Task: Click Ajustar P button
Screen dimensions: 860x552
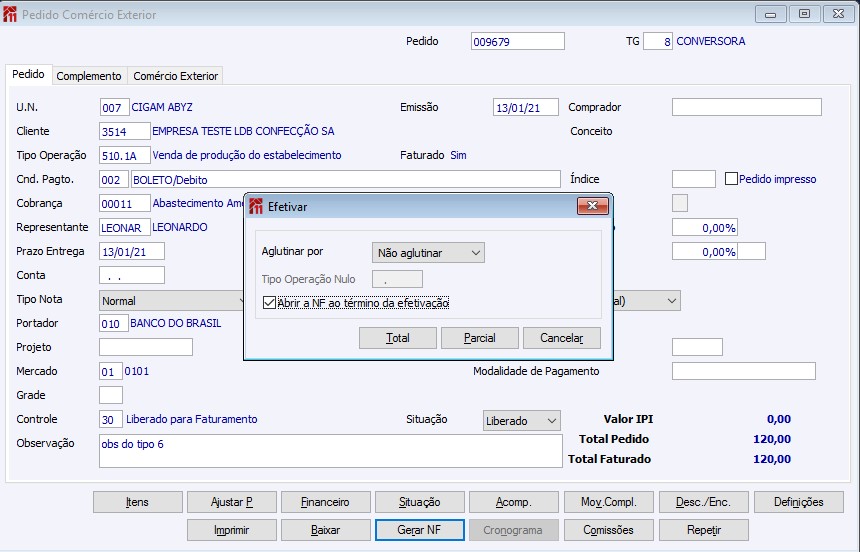Action: (x=231, y=502)
